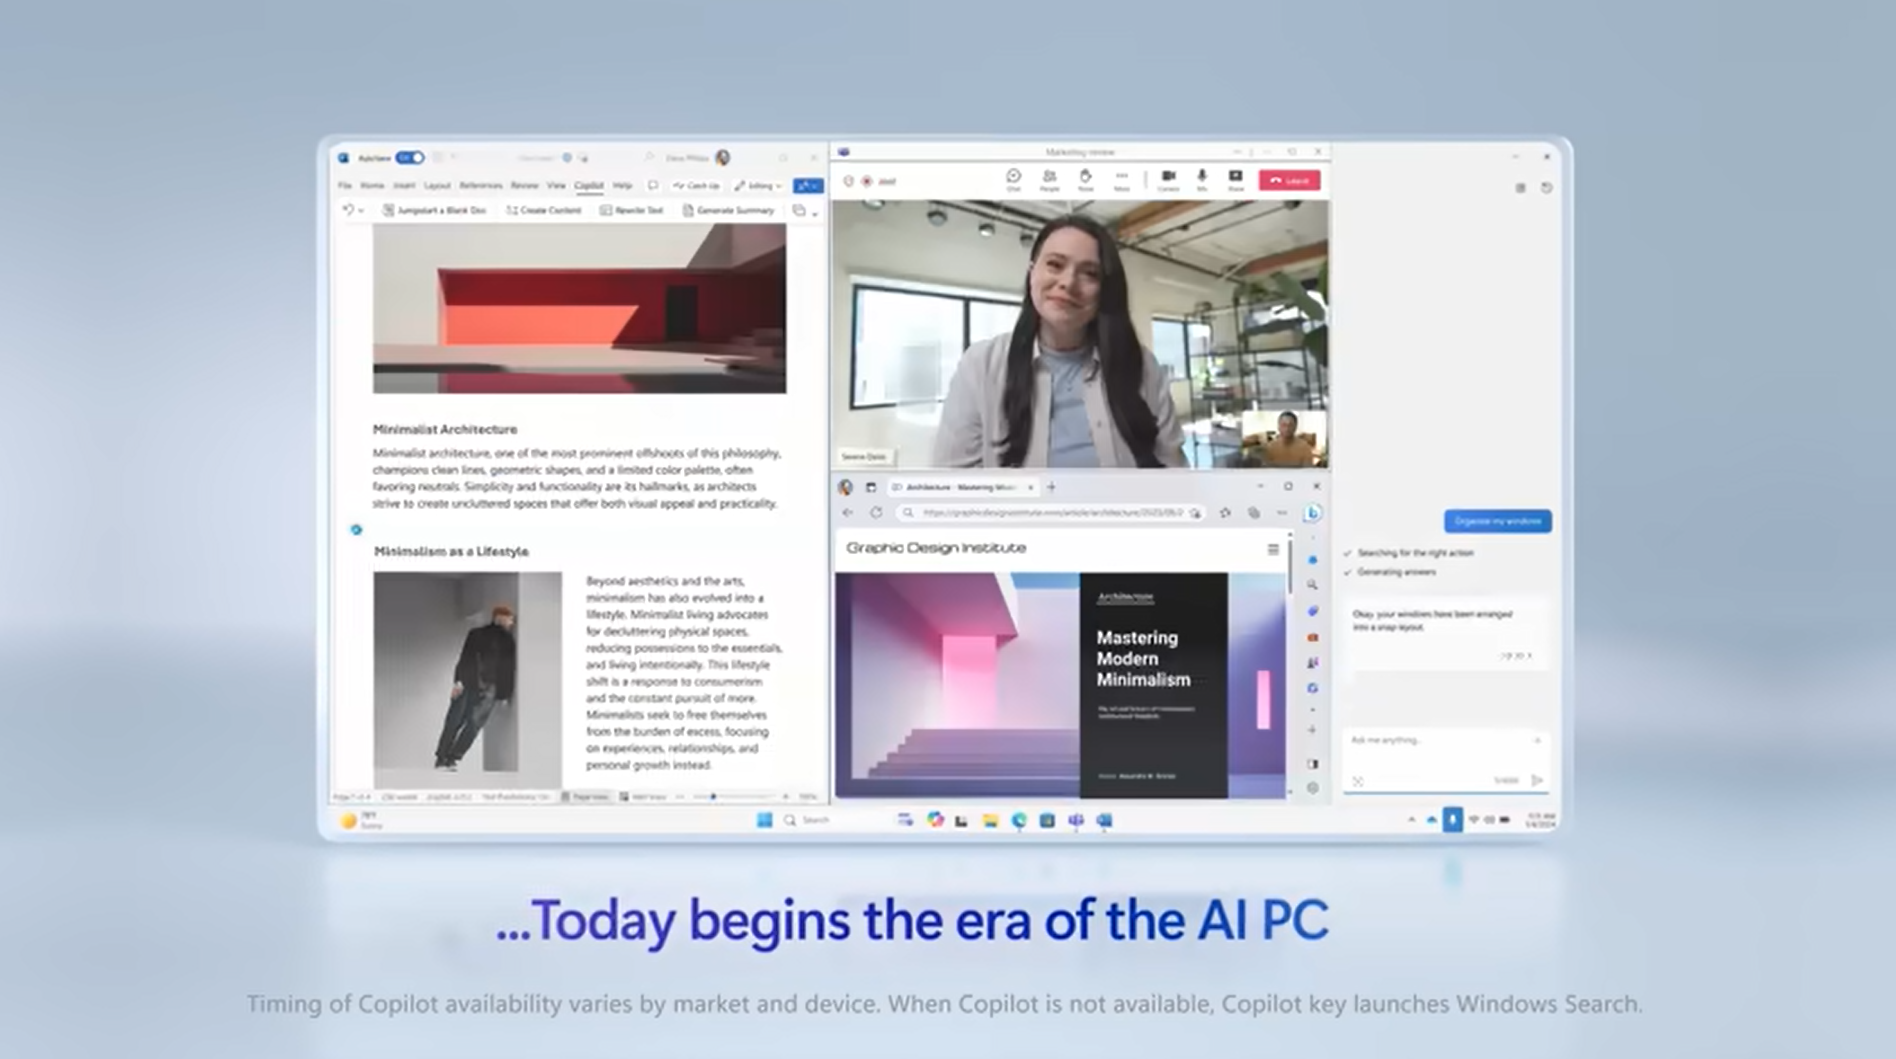Click the Bing Copilot icon in Edge

click(x=1312, y=512)
